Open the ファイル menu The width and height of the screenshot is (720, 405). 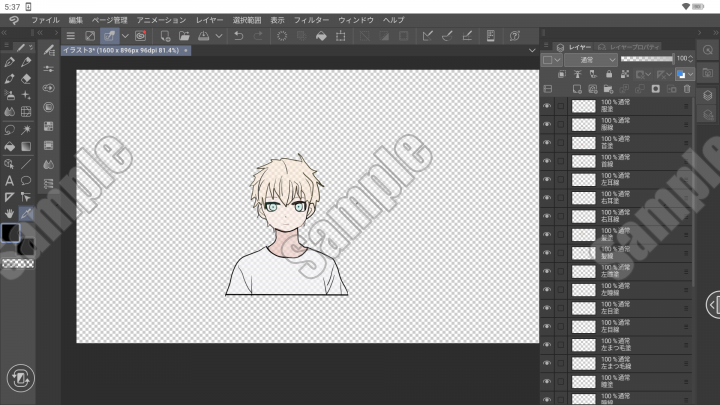(45, 20)
